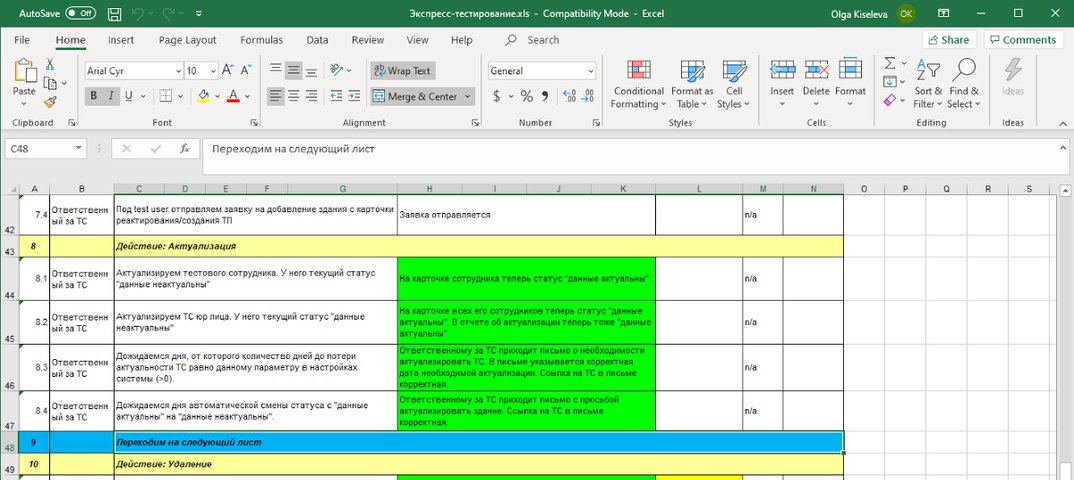Screen dimensions: 1074x480
Task: Click Top Align icon
Action: pyautogui.click(x=275, y=70)
